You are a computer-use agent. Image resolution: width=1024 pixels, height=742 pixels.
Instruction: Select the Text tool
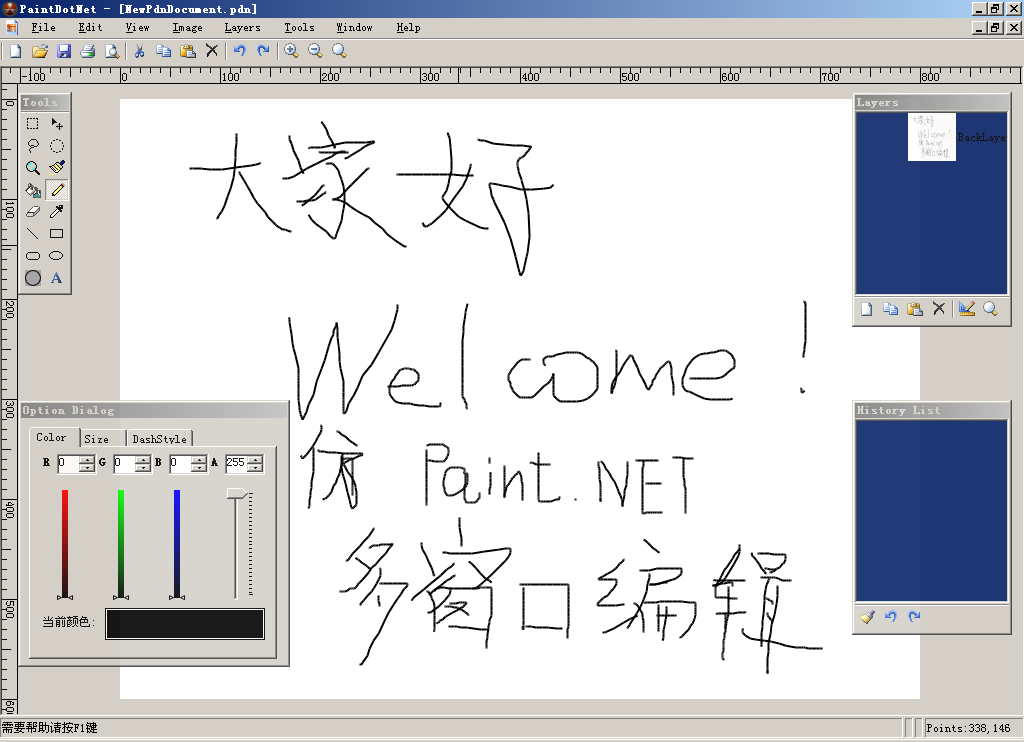coord(57,278)
